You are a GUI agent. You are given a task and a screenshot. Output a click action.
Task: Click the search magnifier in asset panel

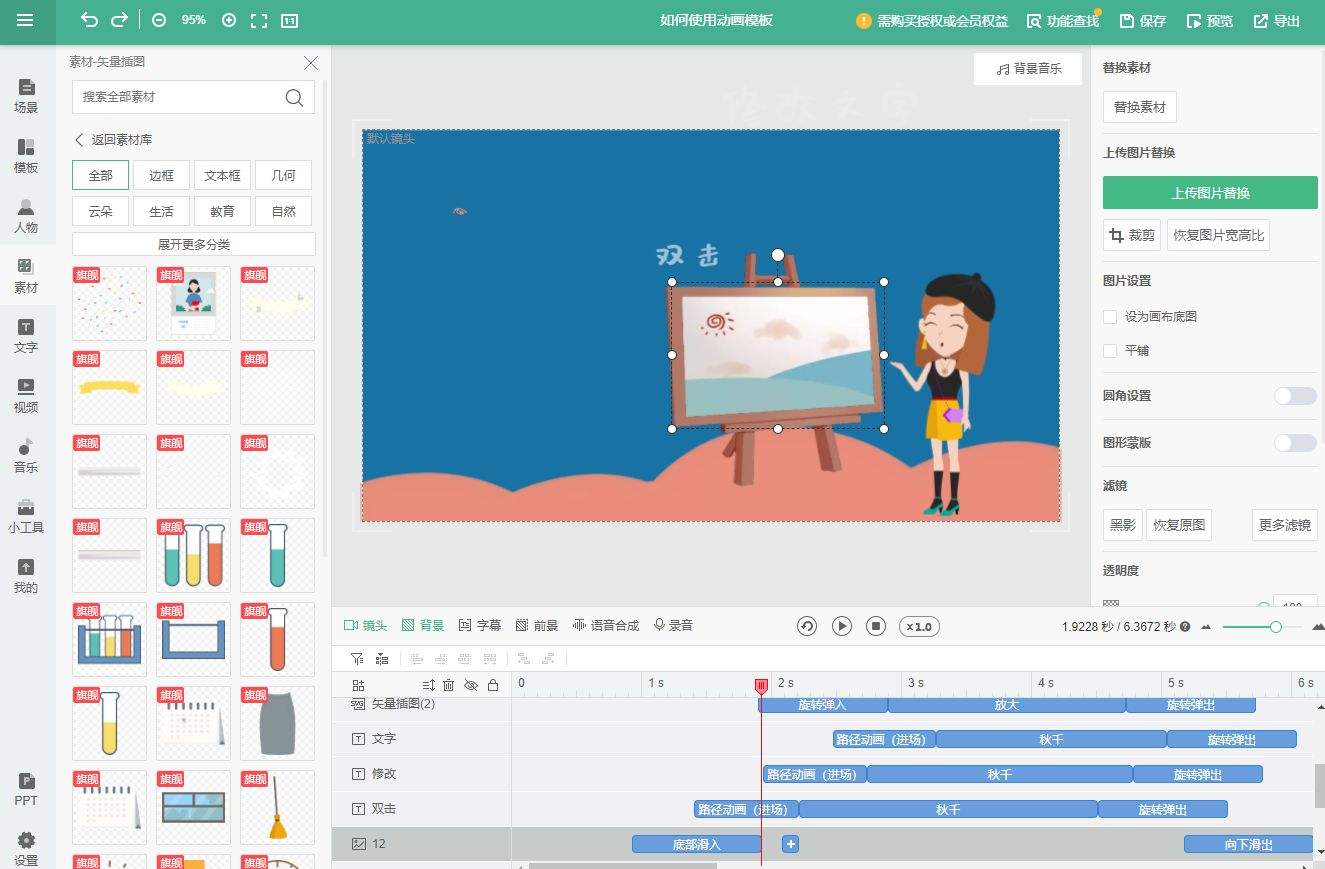[x=294, y=97]
